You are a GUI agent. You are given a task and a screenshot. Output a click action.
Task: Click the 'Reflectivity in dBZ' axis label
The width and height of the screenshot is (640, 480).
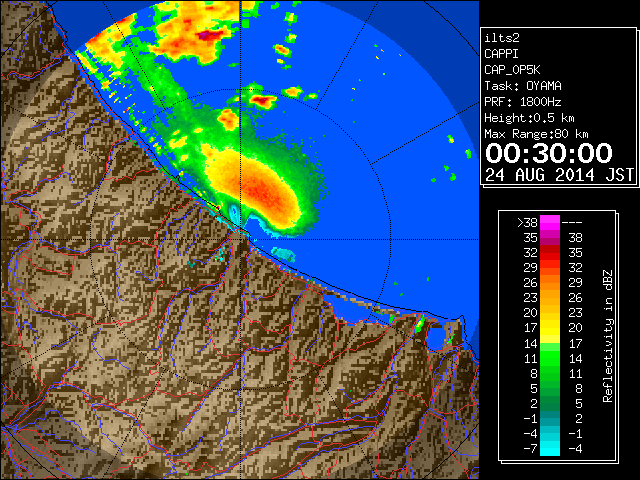[608, 336]
